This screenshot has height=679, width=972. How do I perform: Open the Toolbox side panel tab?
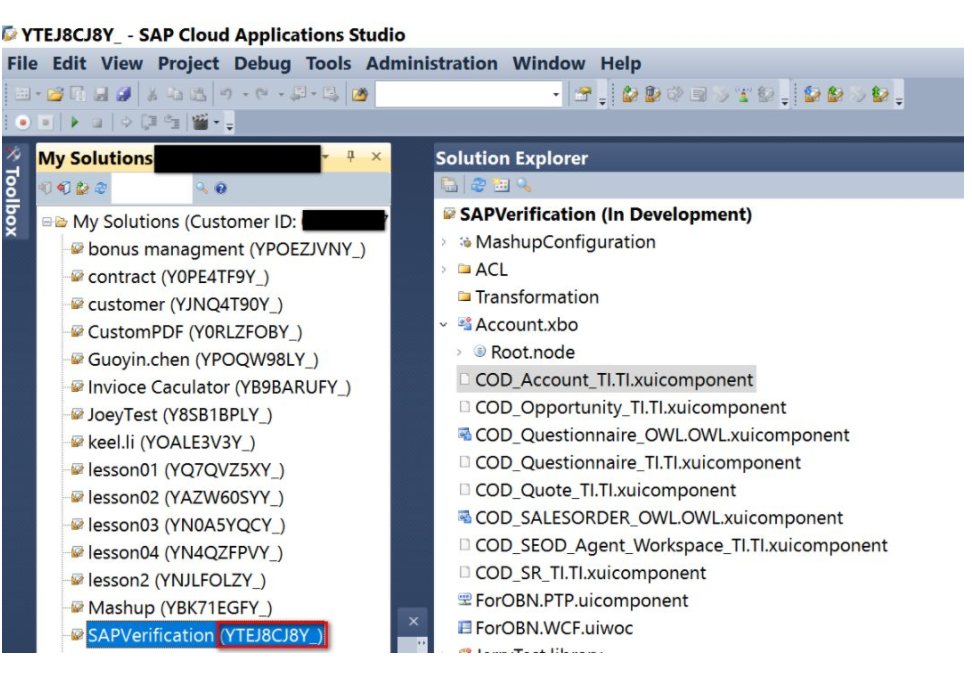[12, 192]
